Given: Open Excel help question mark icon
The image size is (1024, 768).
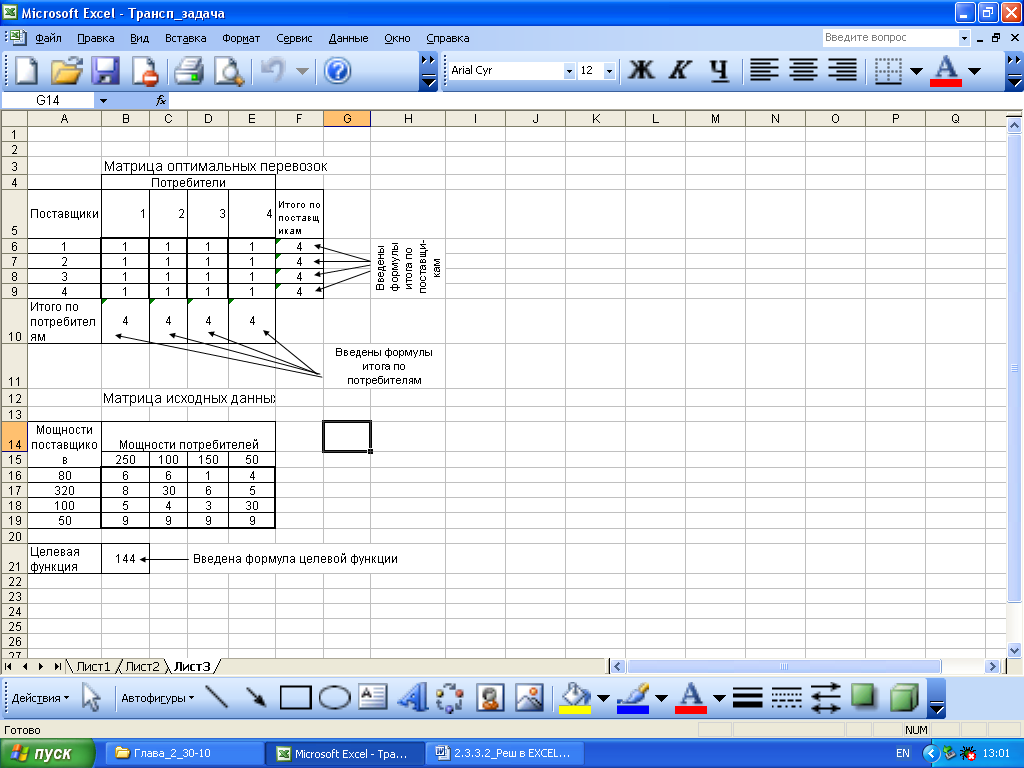Looking at the screenshot, I should (x=337, y=71).
